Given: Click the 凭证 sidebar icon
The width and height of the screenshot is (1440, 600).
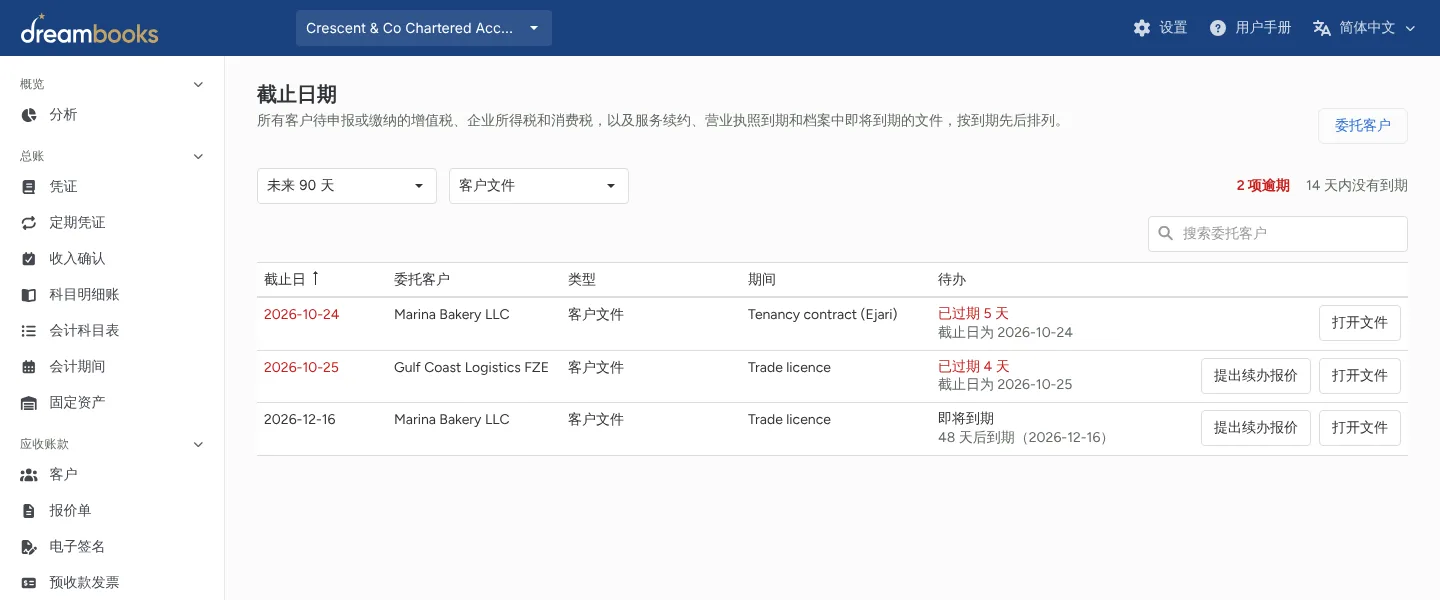Looking at the screenshot, I should click(x=29, y=187).
